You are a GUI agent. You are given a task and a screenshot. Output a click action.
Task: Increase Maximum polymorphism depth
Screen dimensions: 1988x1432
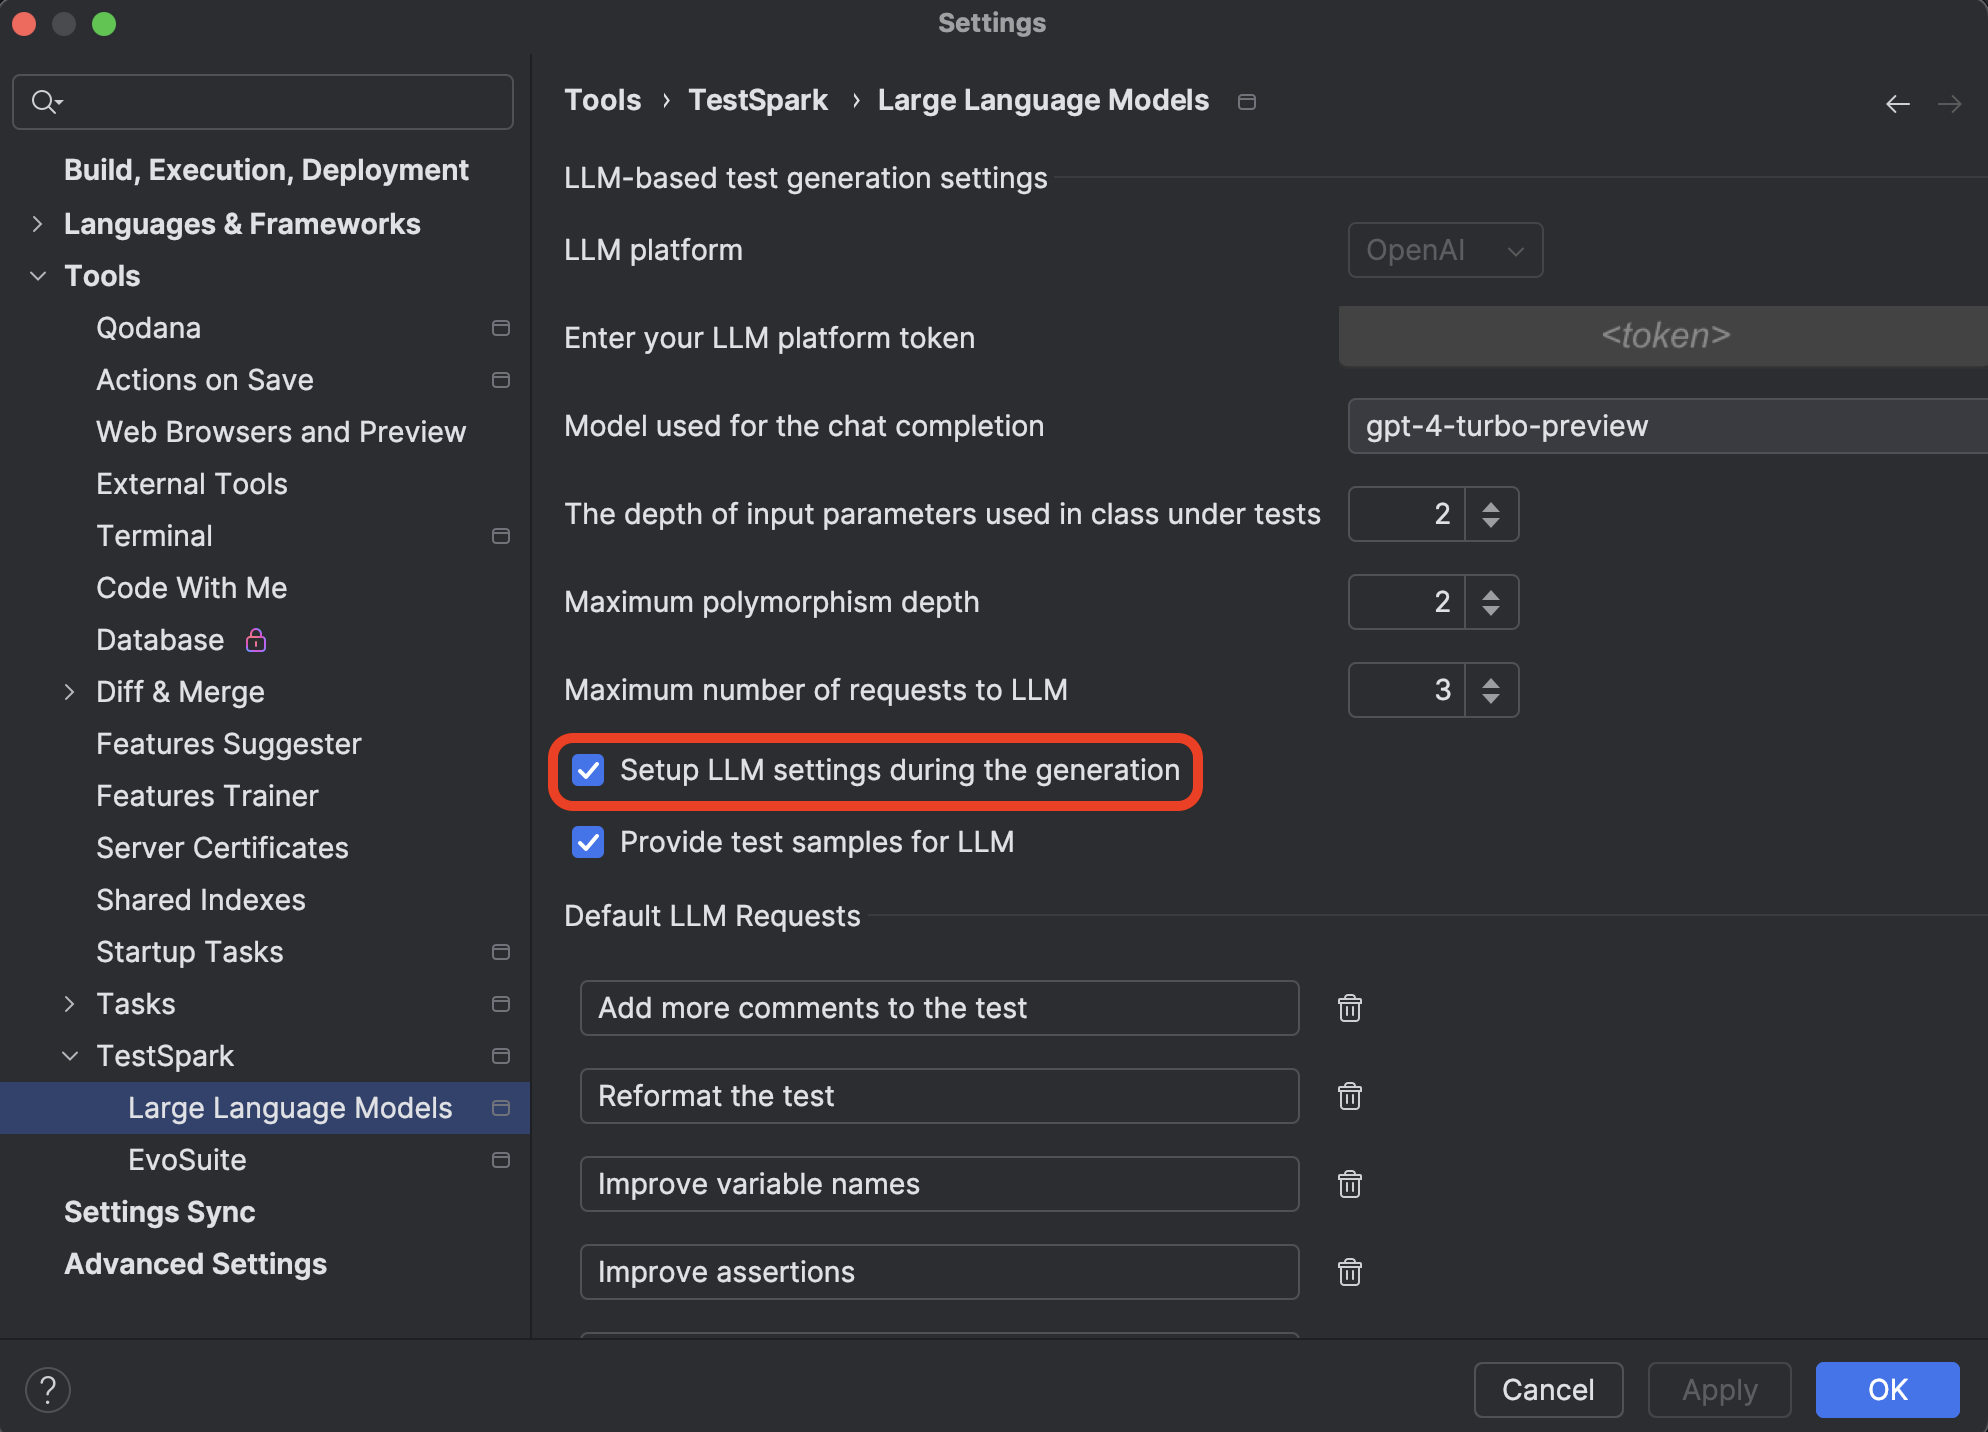click(x=1491, y=594)
